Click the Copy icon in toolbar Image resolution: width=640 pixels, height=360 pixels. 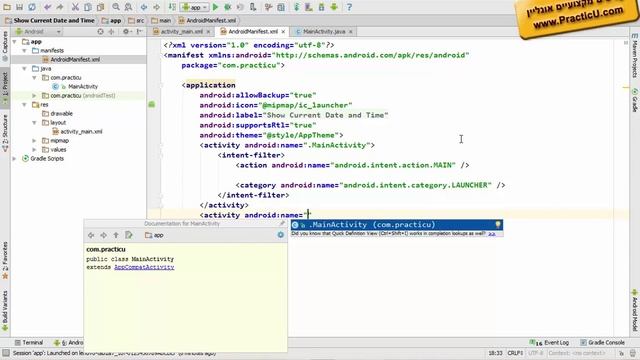click(x=88, y=7)
